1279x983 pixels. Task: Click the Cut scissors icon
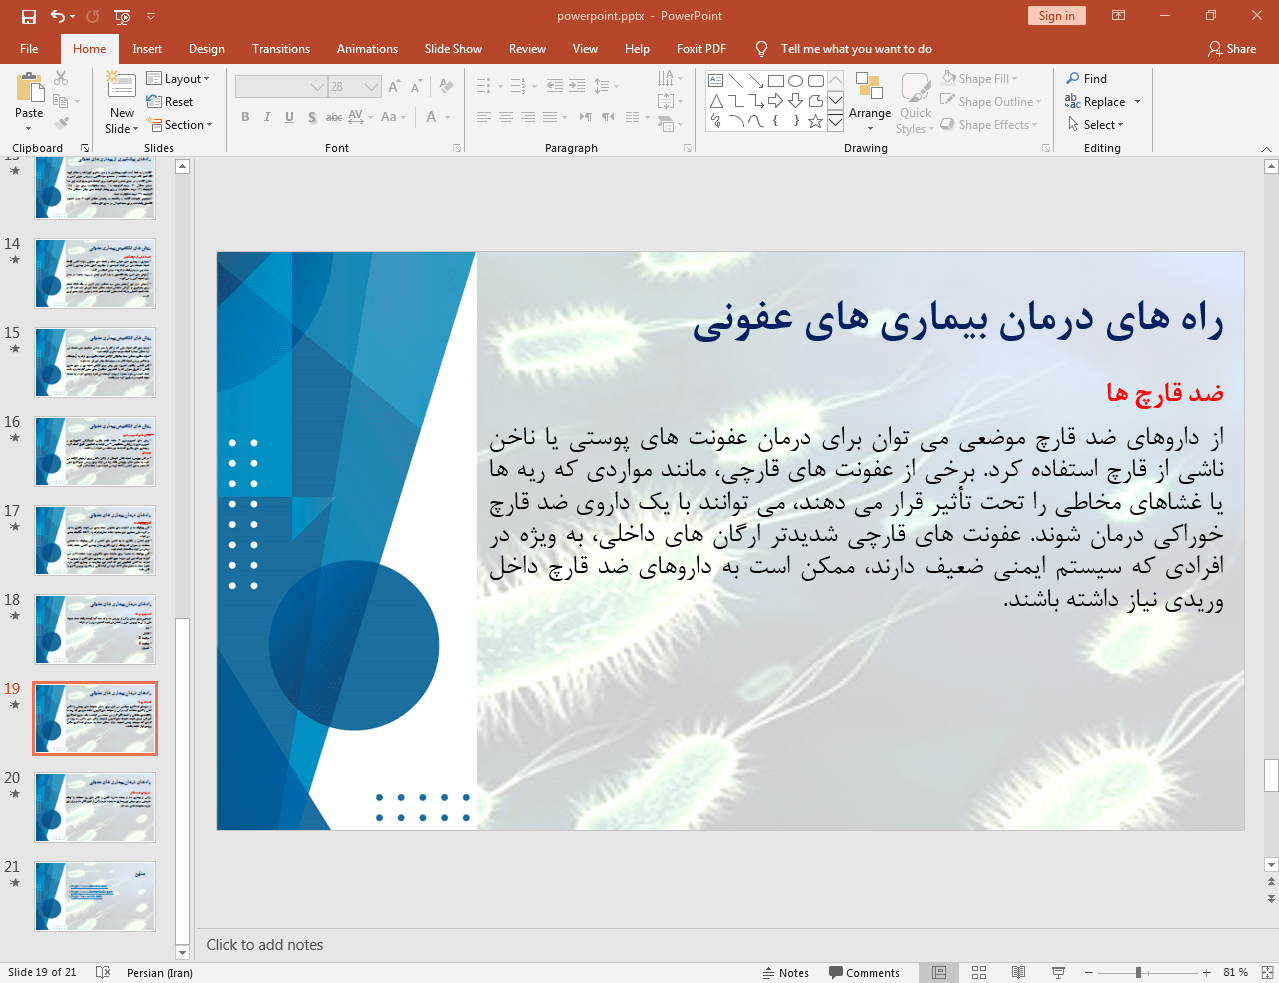coord(61,78)
